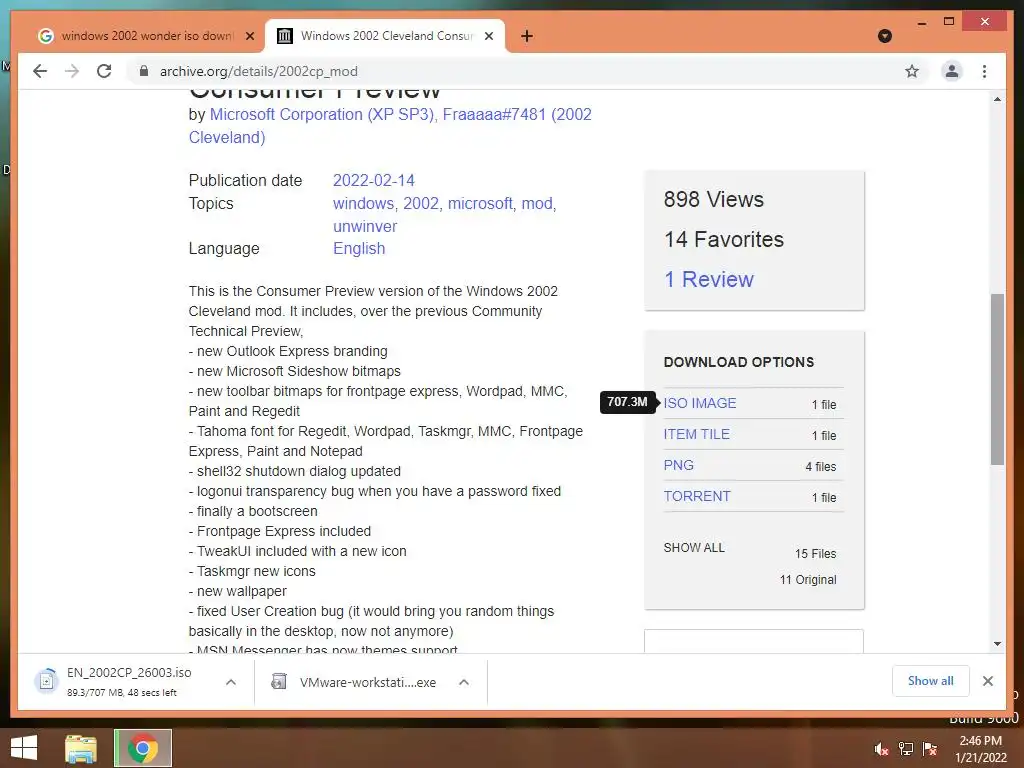Screen dimensions: 1024x768
Task: Download the TORRENT file
Action: (697, 496)
